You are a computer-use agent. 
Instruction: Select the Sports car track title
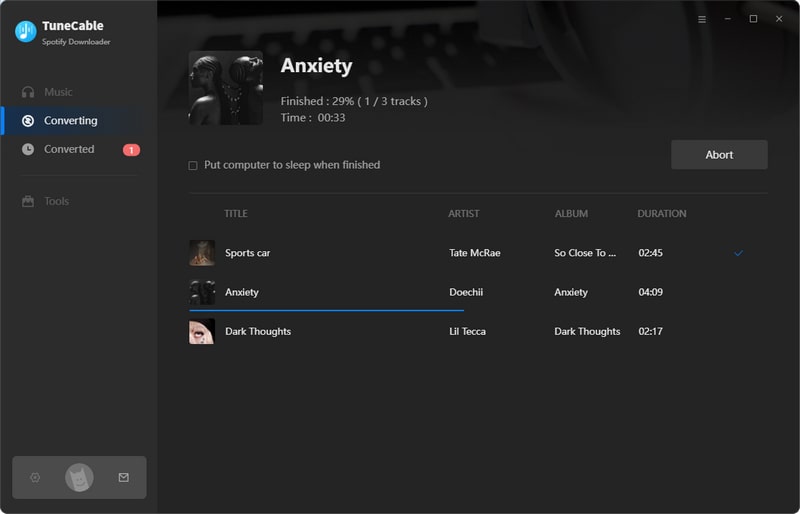click(x=247, y=253)
